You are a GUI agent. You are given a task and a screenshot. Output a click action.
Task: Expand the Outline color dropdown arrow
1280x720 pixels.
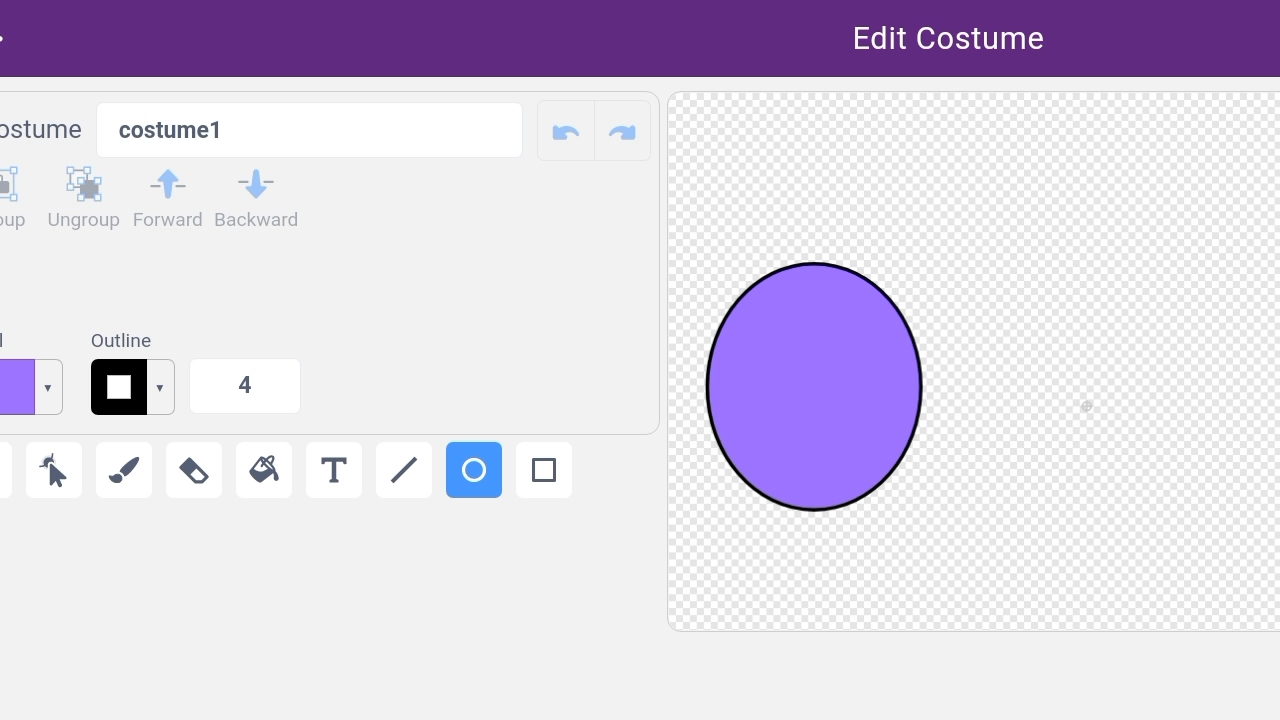tap(160, 387)
